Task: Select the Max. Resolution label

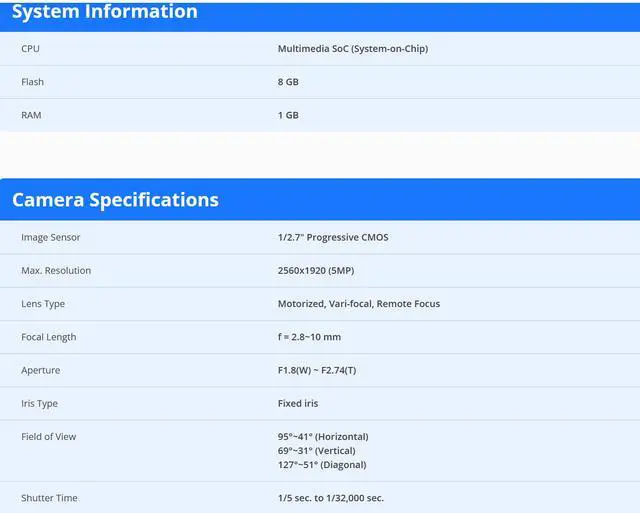Action: (x=56, y=271)
